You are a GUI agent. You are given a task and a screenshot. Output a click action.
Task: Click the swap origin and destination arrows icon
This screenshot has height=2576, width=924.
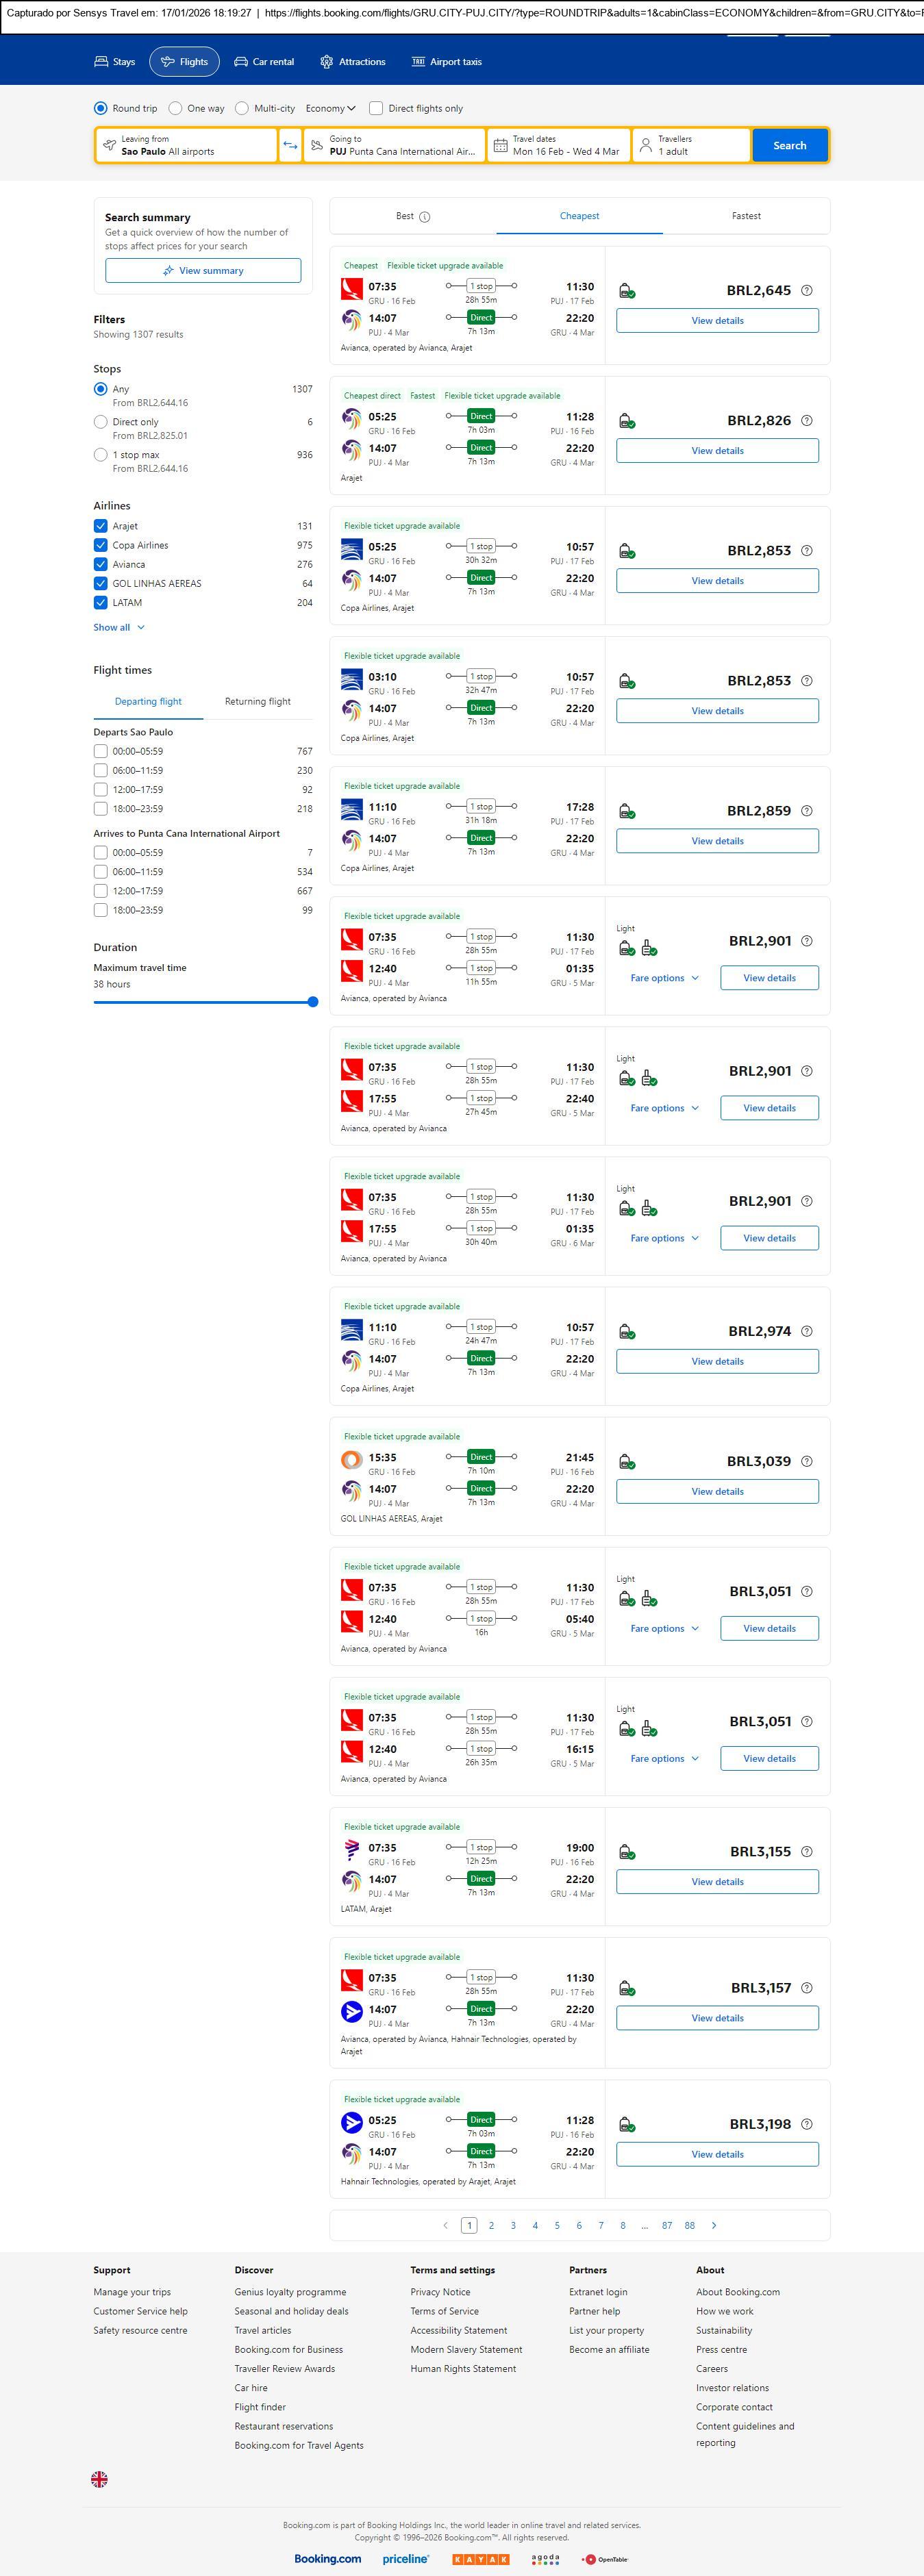(x=290, y=146)
